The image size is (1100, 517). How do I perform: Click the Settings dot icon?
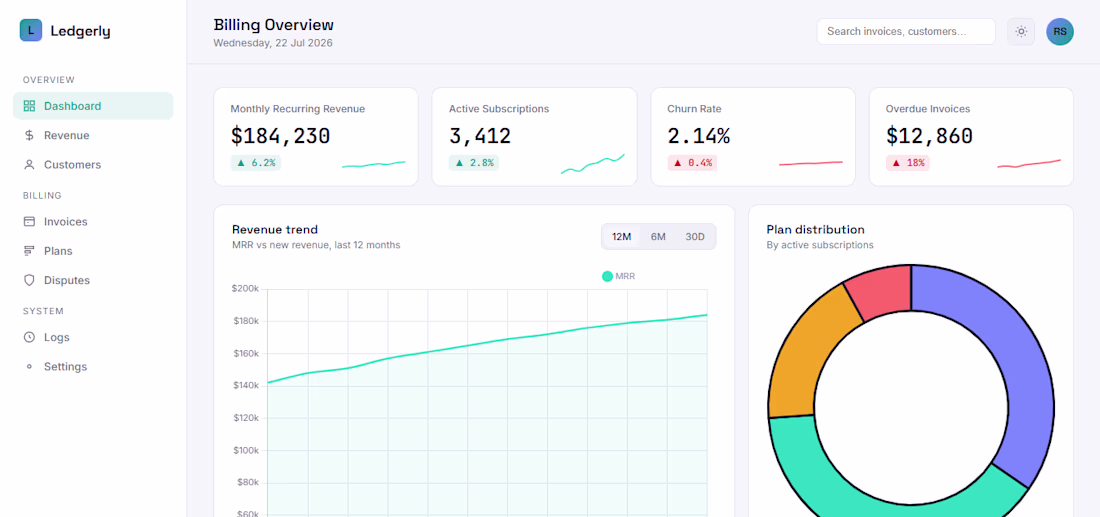(29, 366)
